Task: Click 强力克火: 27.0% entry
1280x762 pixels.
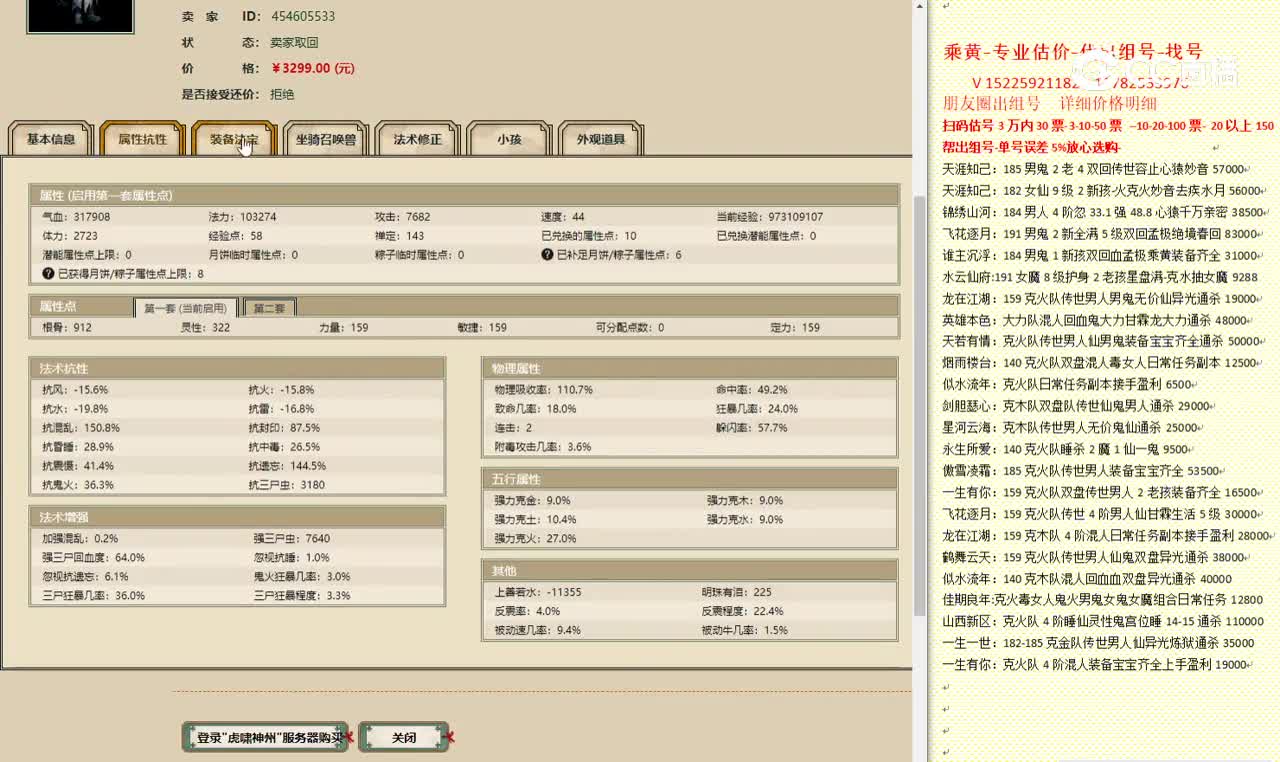Action: (x=535, y=538)
